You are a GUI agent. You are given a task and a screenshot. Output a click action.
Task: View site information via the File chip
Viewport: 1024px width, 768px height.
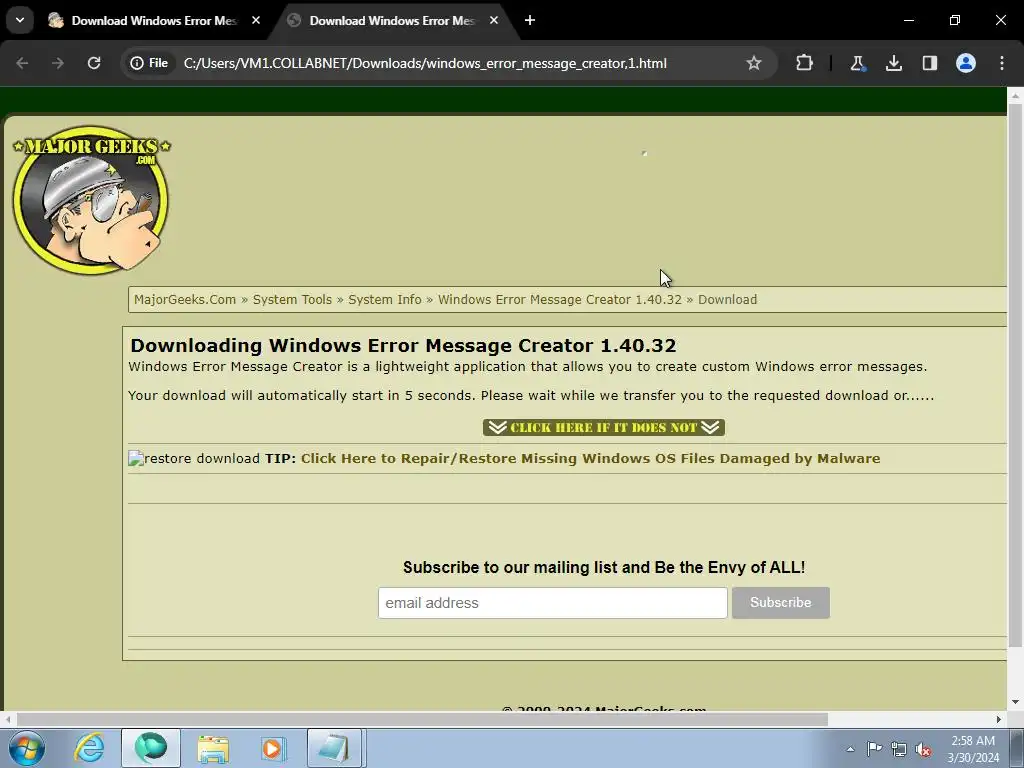[150, 63]
